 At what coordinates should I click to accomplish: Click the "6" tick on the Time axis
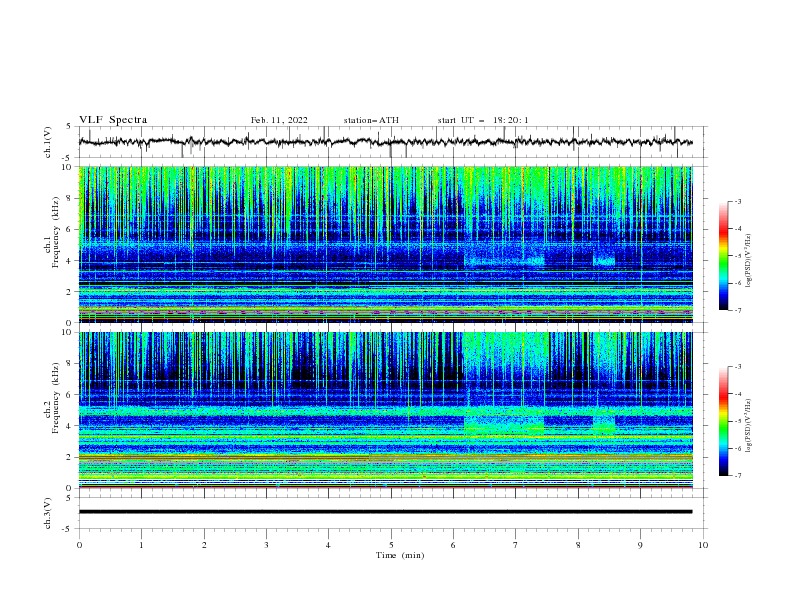tap(453, 545)
